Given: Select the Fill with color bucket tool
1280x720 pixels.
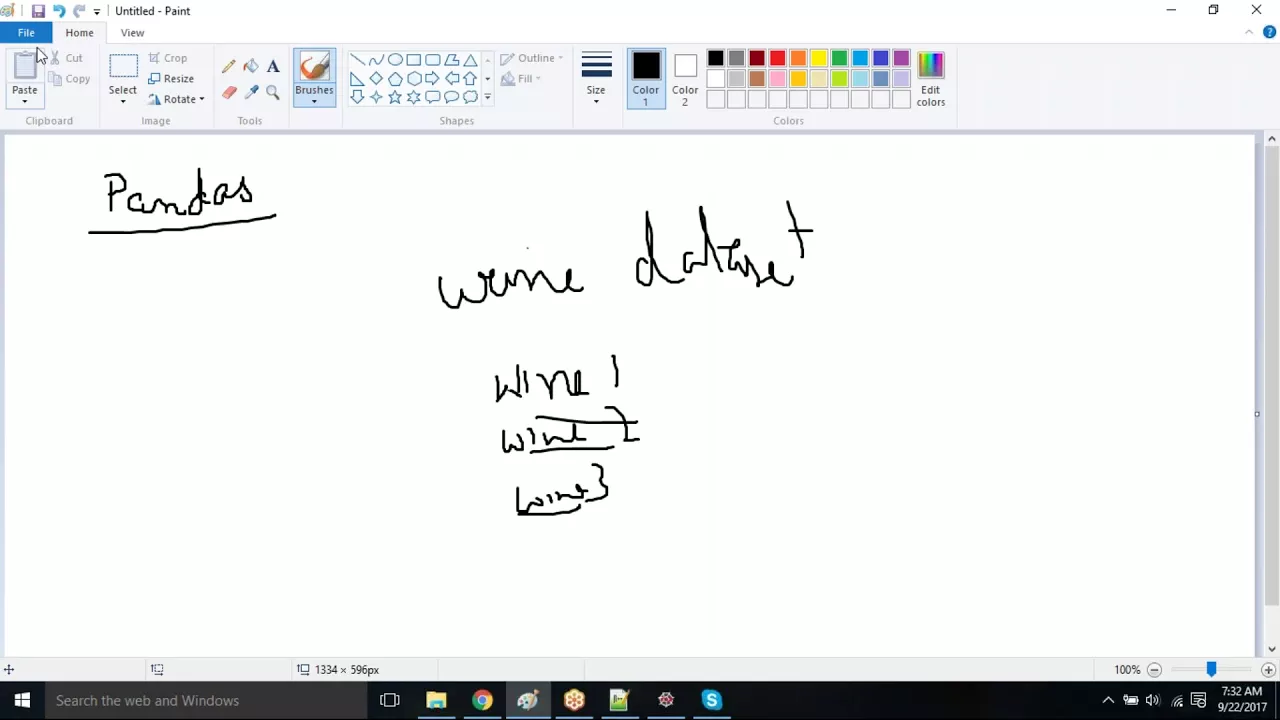Looking at the screenshot, I should [x=251, y=66].
